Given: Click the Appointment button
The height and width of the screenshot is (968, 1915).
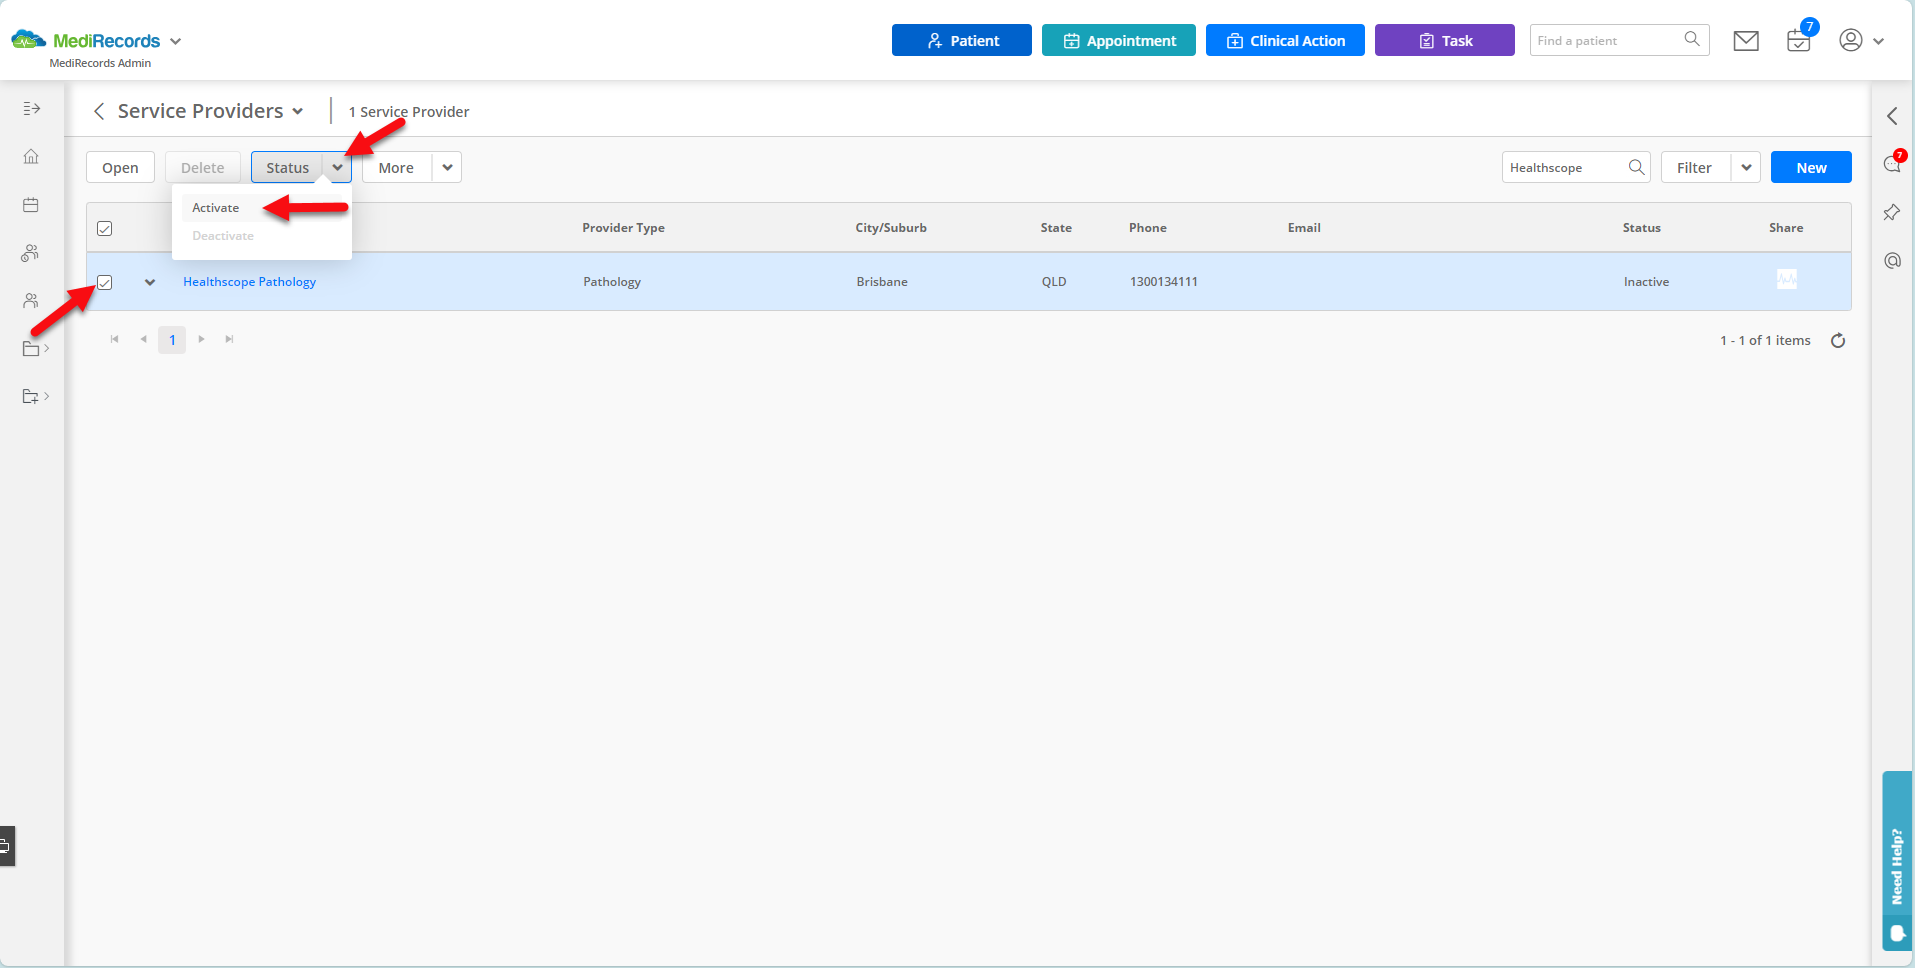Looking at the screenshot, I should pos(1119,40).
